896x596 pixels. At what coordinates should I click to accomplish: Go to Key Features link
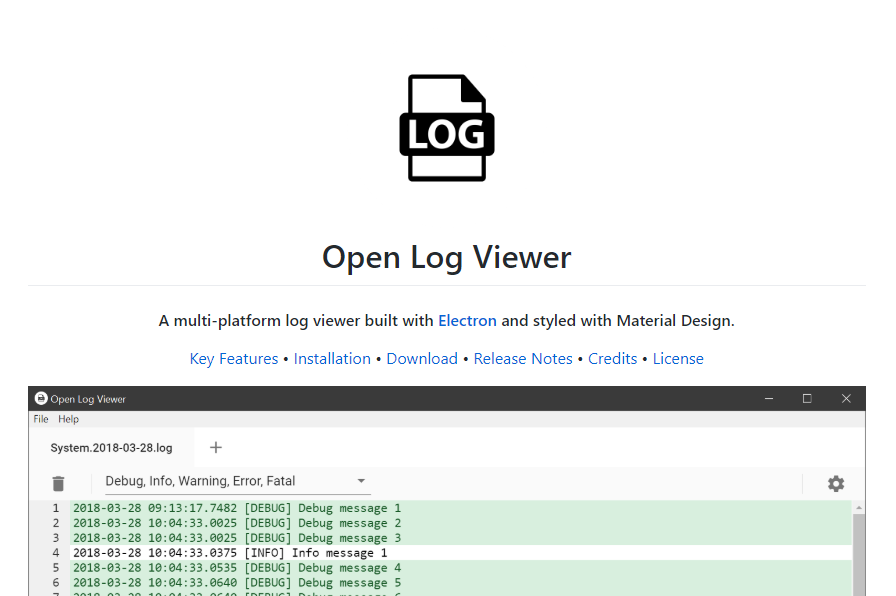pos(234,359)
